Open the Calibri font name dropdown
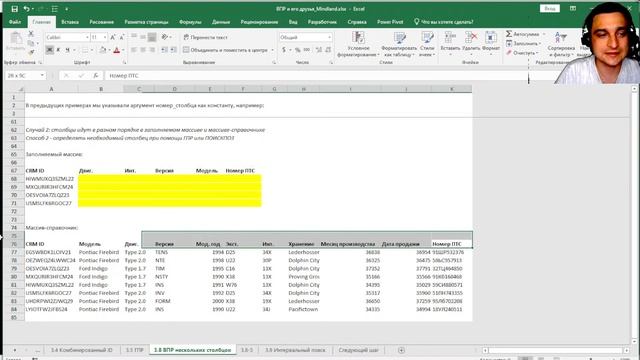 87,37
